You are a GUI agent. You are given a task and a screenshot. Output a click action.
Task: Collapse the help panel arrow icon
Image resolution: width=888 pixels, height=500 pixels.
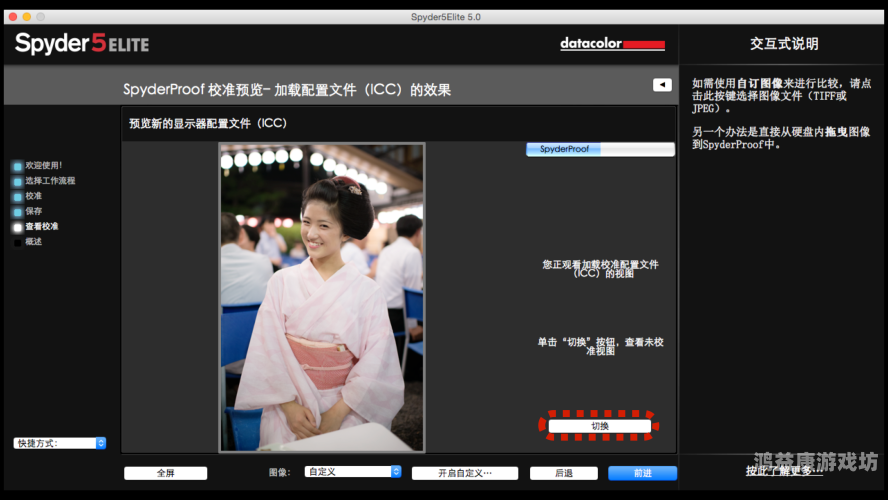662,85
